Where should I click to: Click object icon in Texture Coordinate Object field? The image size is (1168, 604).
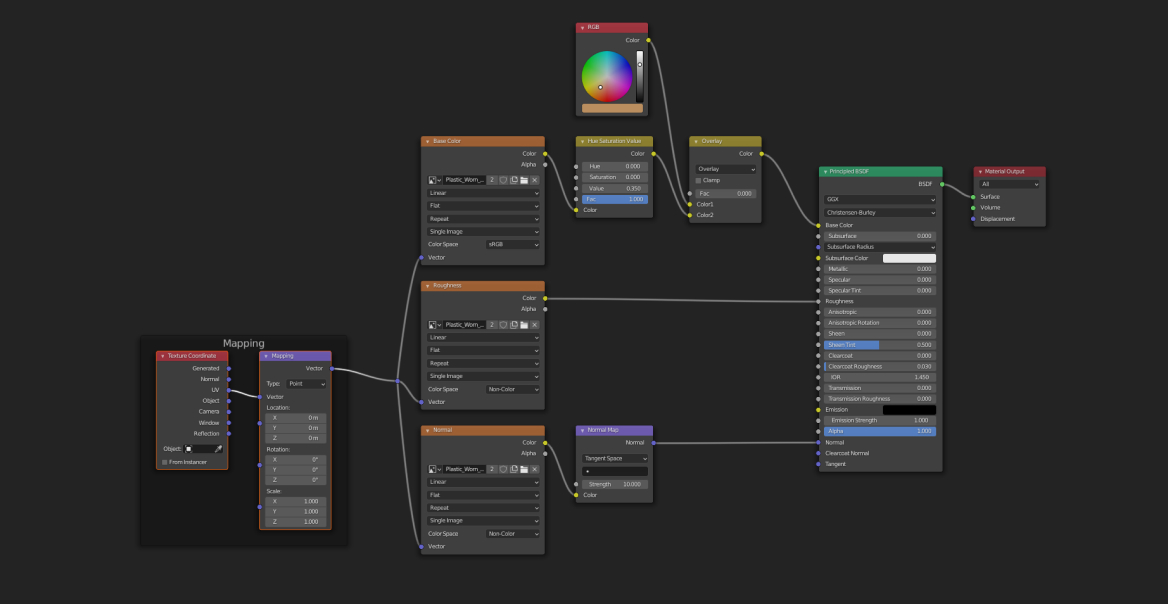(188, 449)
